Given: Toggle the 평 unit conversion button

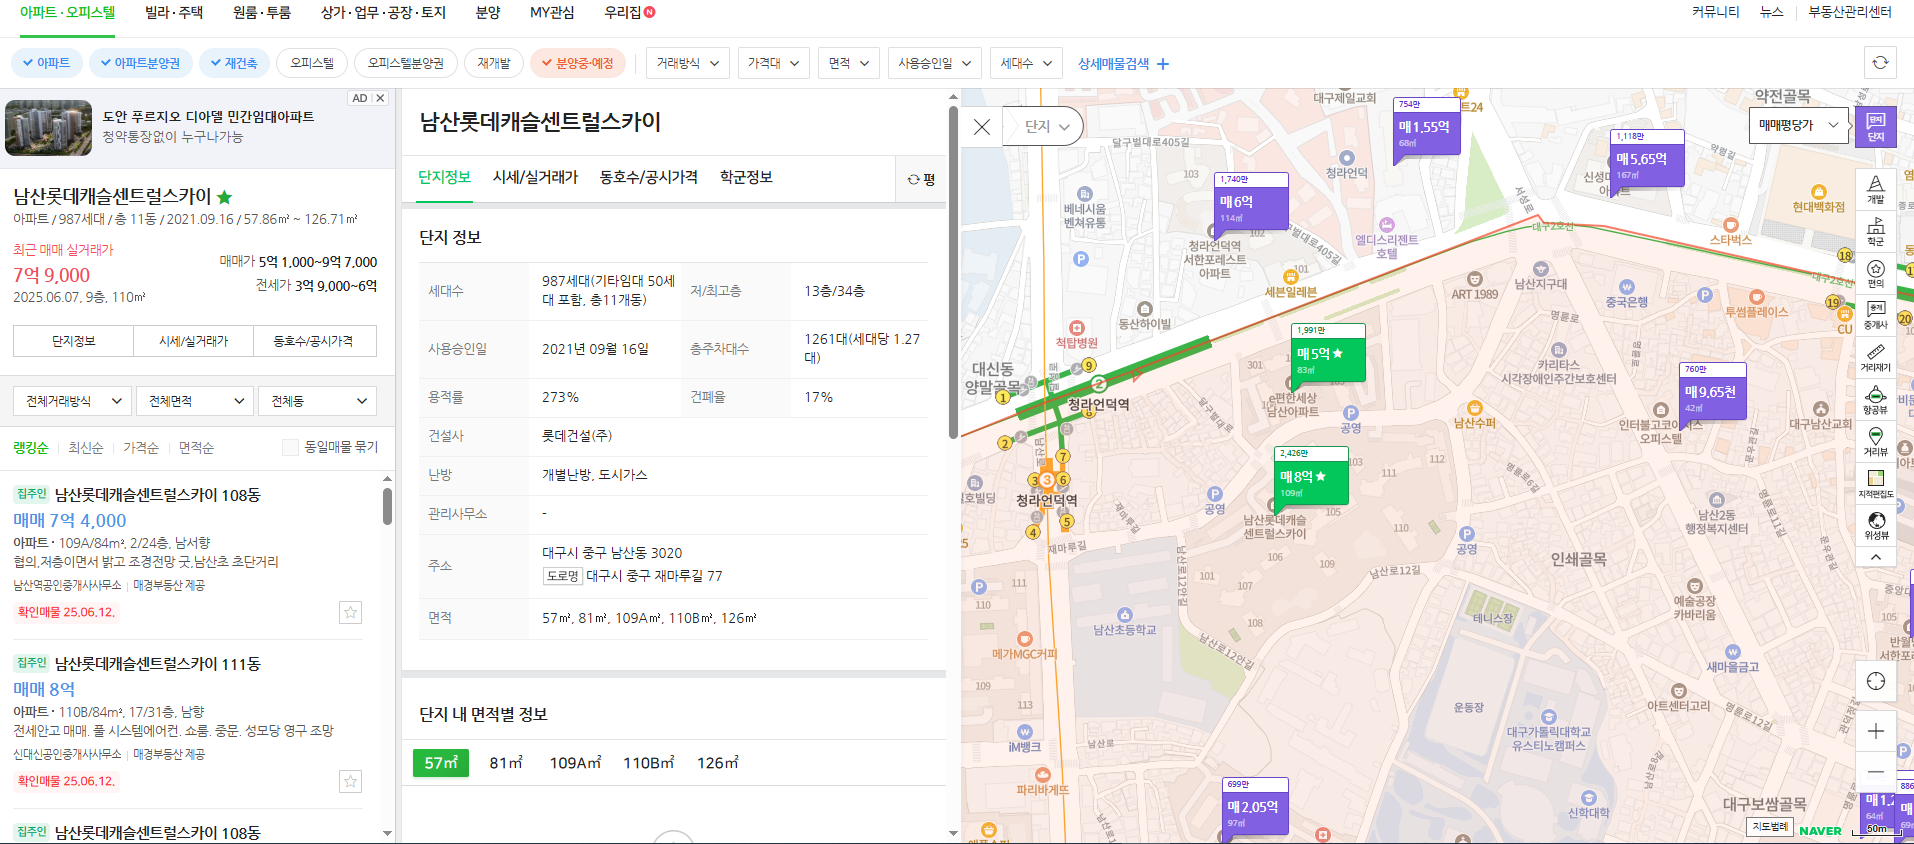Looking at the screenshot, I should [920, 179].
